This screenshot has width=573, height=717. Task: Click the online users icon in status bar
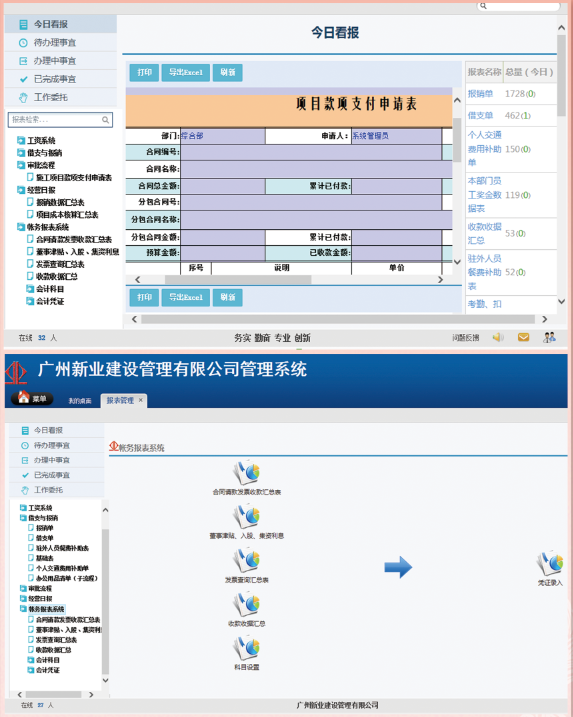pos(549,337)
